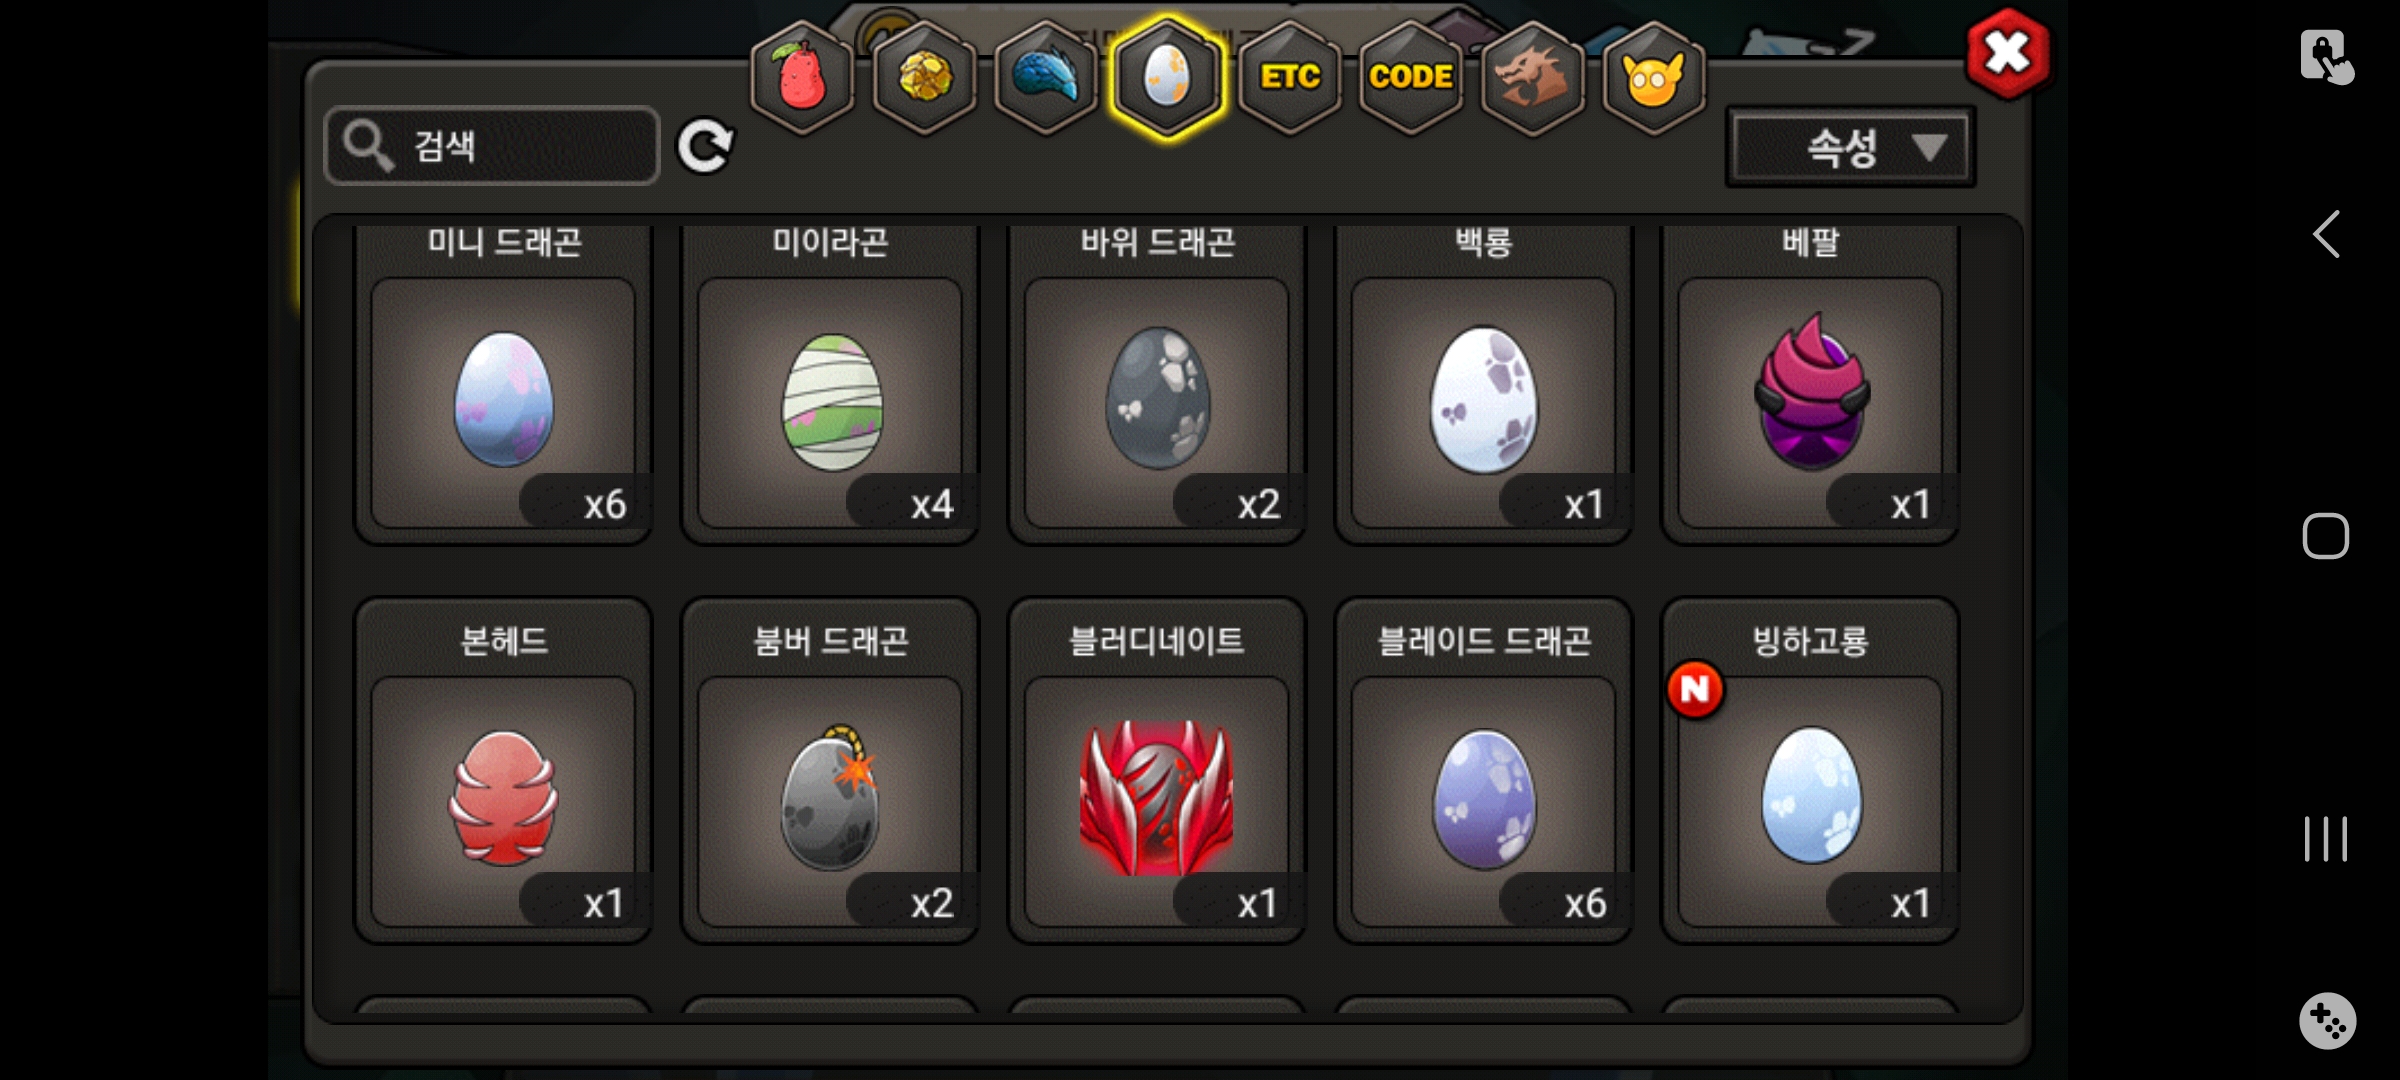Switch to the ETC tab
Viewport: 2400px width, 1080px height.
1290,78
